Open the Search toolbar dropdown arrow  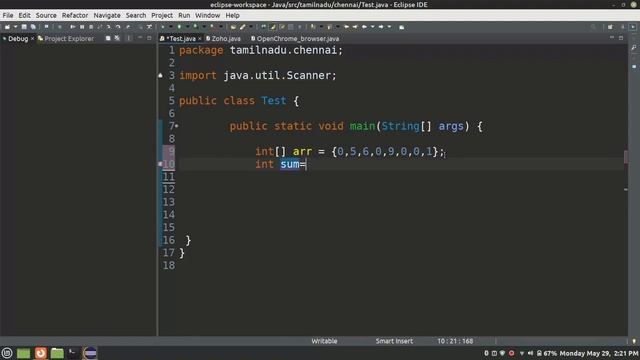coord(251,27)
